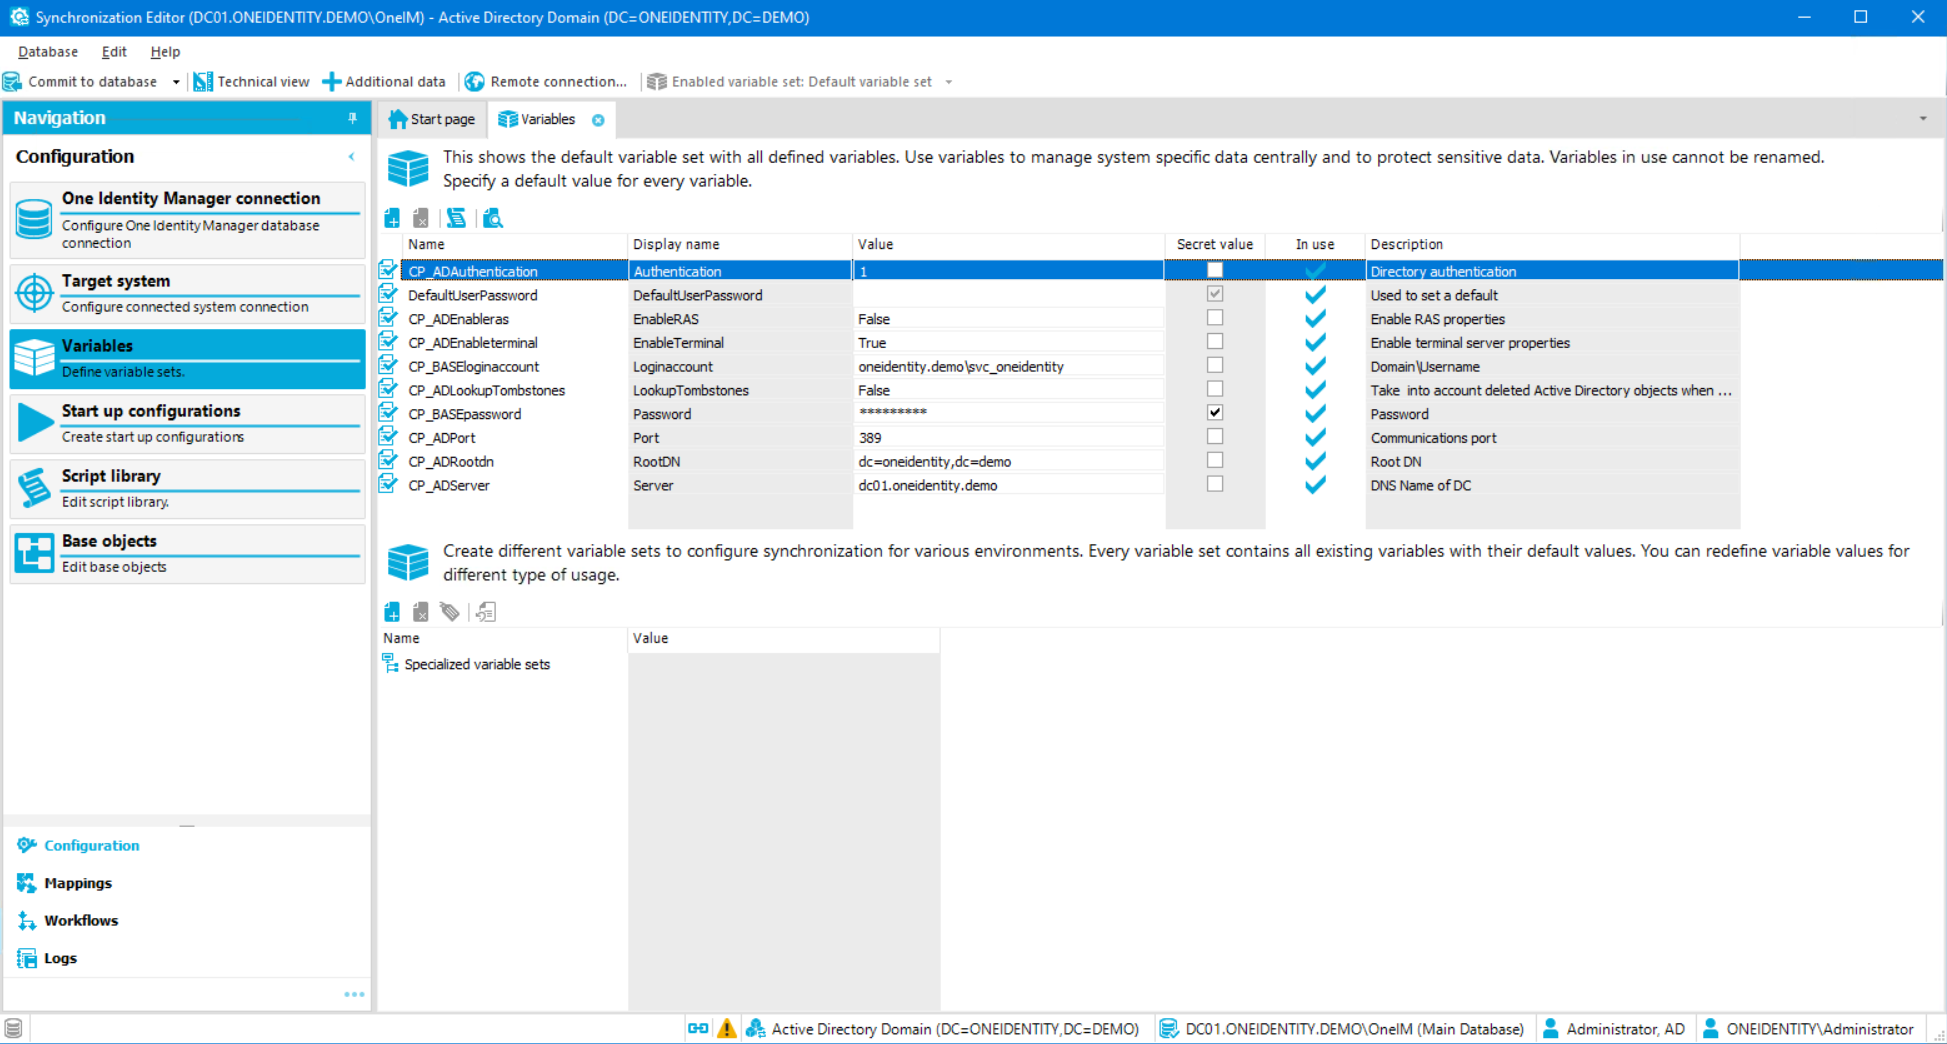
Task: Click the Description column header
Action: [1552, 245]
